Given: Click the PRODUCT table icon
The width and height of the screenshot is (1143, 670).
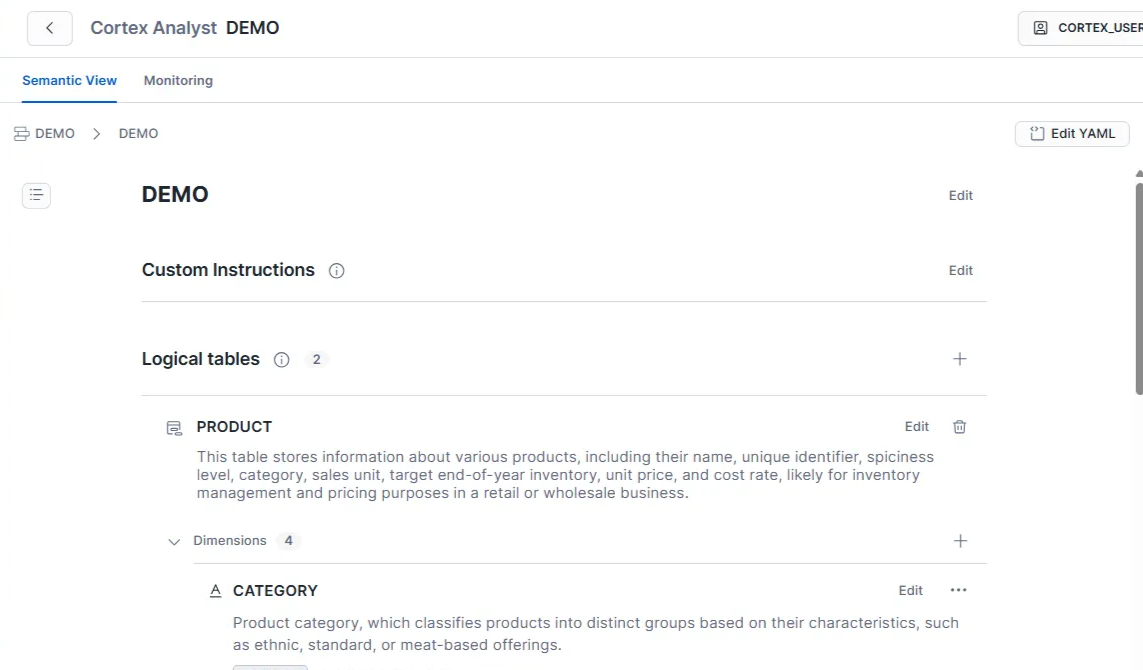Looking at the screenshot, I should [x=174, y=428].
